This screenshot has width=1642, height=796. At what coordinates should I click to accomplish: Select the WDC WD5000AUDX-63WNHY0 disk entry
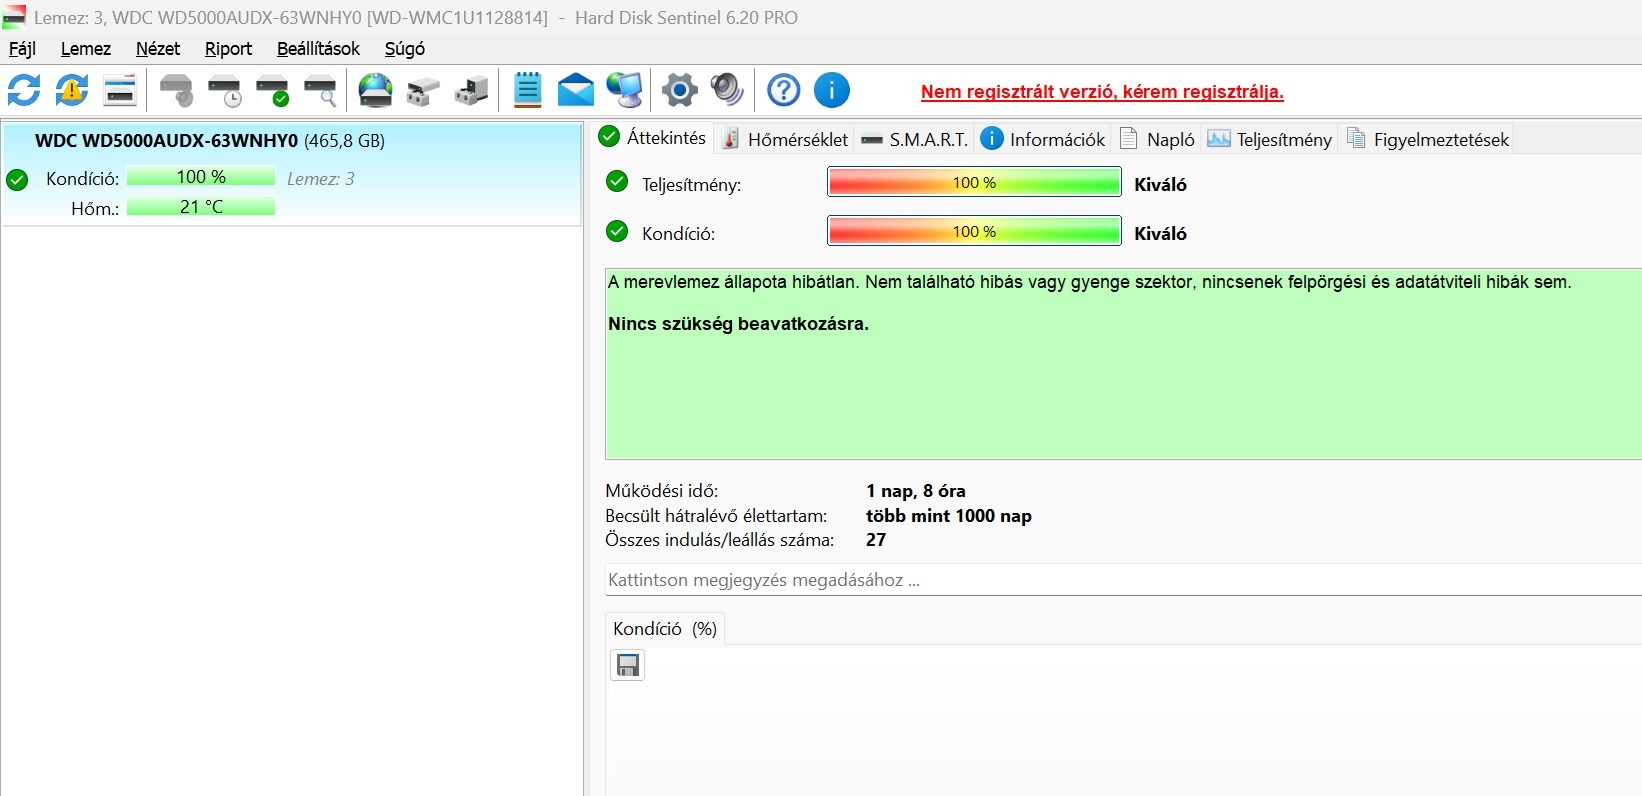coord(291,174)
